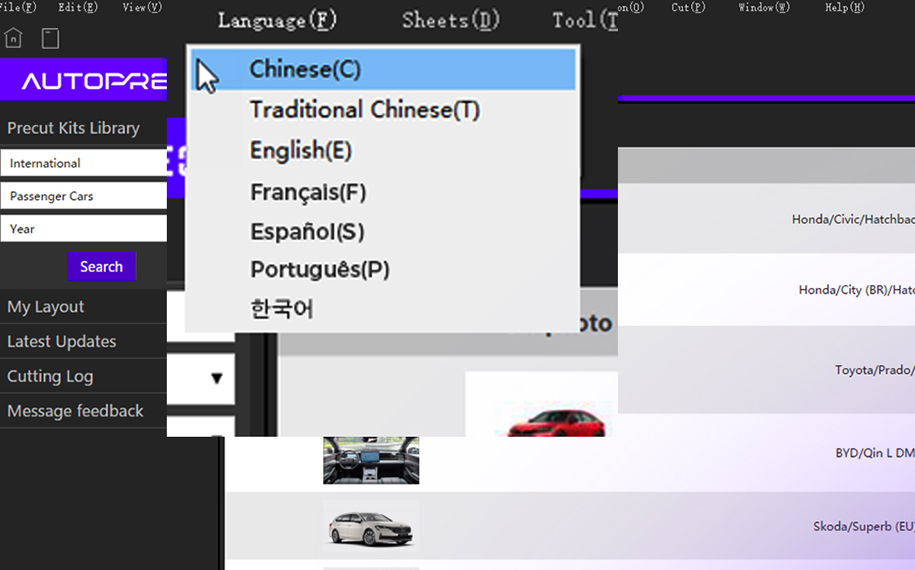Viewport: 915px width, 570px height.
Task: Choose English(E) from language list
Action: pos(300,150)
